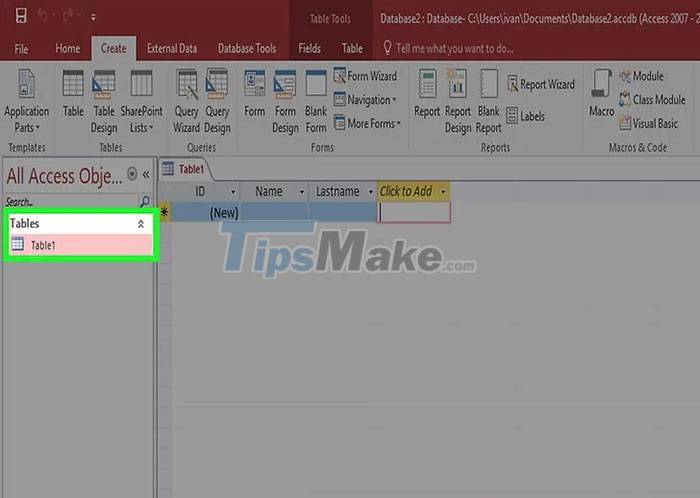Select the Create ribbon tab
700x498 pixels.
[x=113, y=48]
